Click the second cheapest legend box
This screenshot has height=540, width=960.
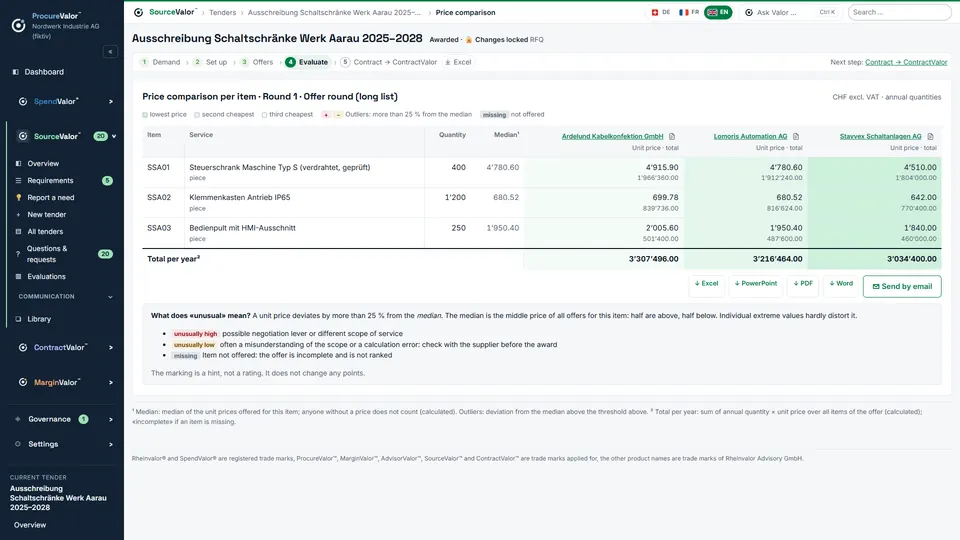pos(197,114)
